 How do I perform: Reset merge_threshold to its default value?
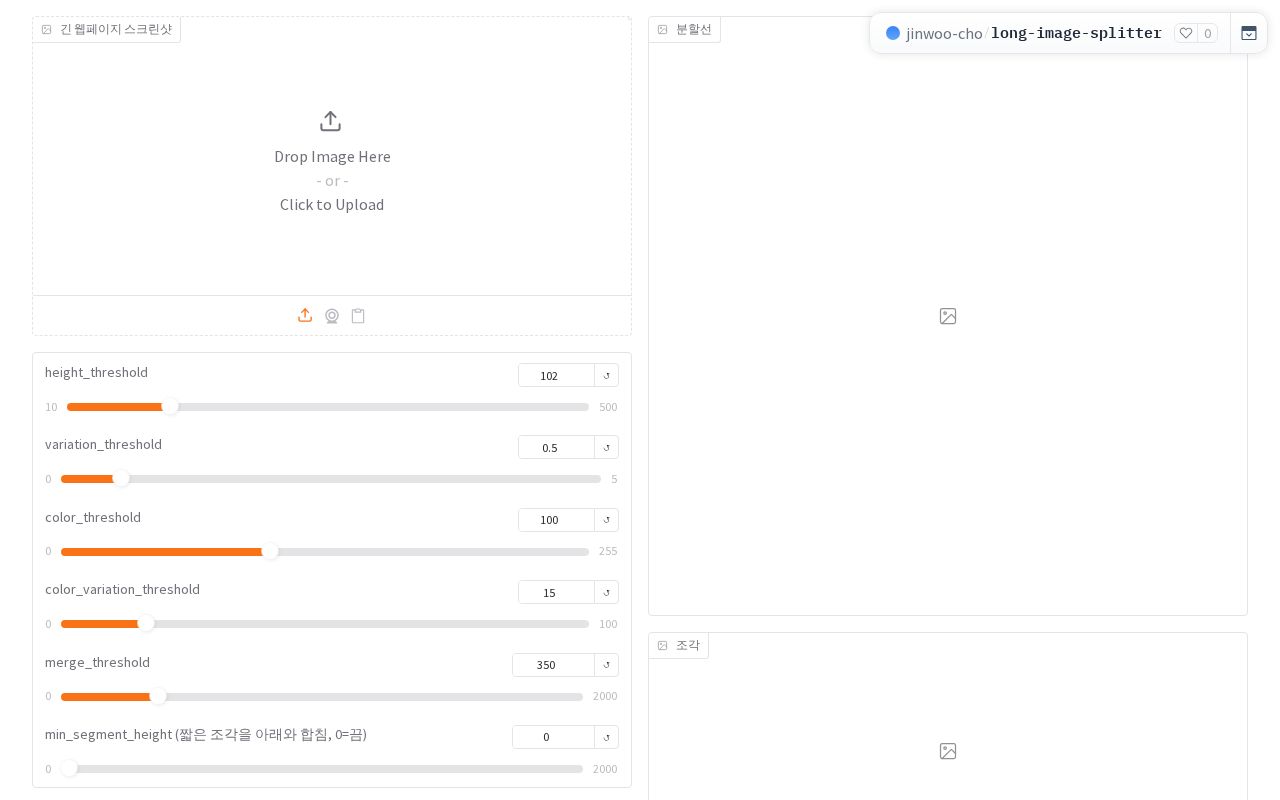pyautogui.click(x=606, y=665)
